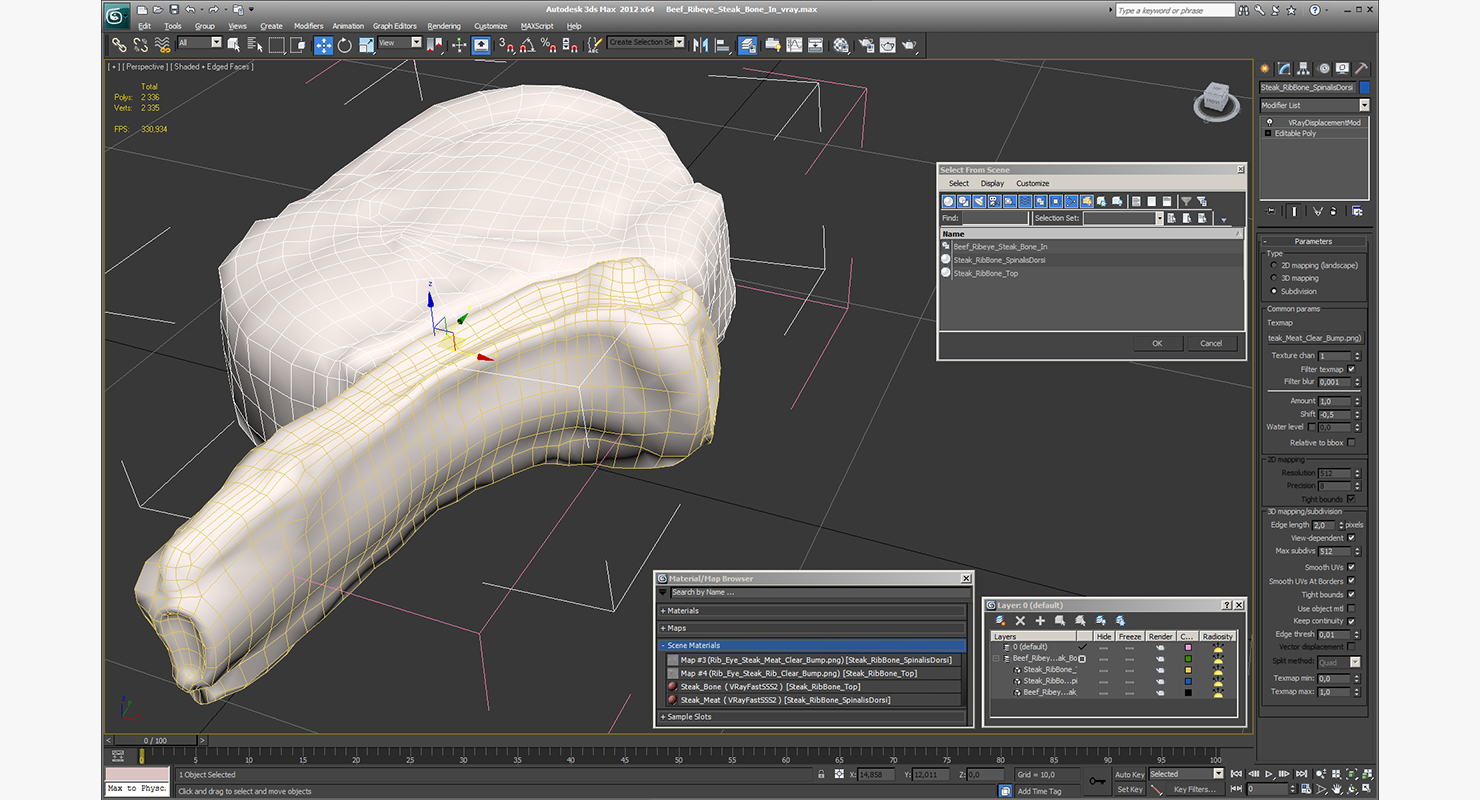
Task: Open the Modifiers menu
Action: pyautogui.click(x=308, y=26)
